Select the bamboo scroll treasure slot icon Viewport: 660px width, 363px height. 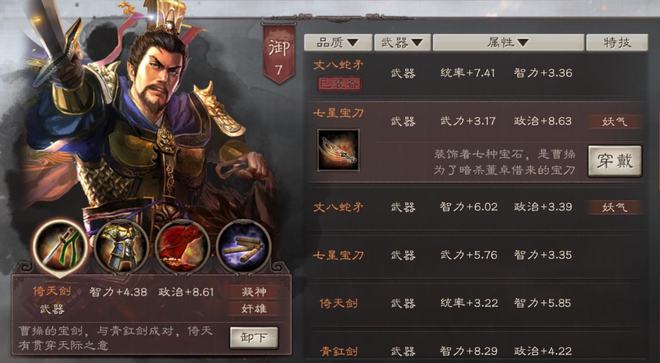point(243,247)
